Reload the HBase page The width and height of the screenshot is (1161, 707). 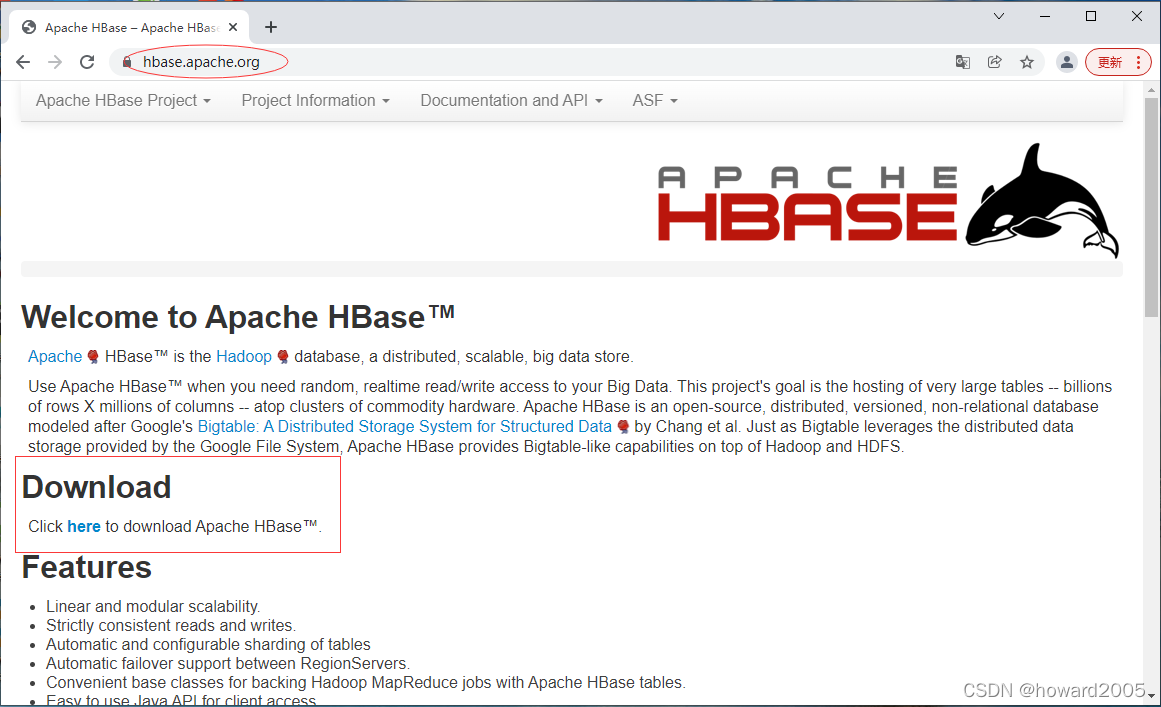pyautogui.click(x=87, y=62)
